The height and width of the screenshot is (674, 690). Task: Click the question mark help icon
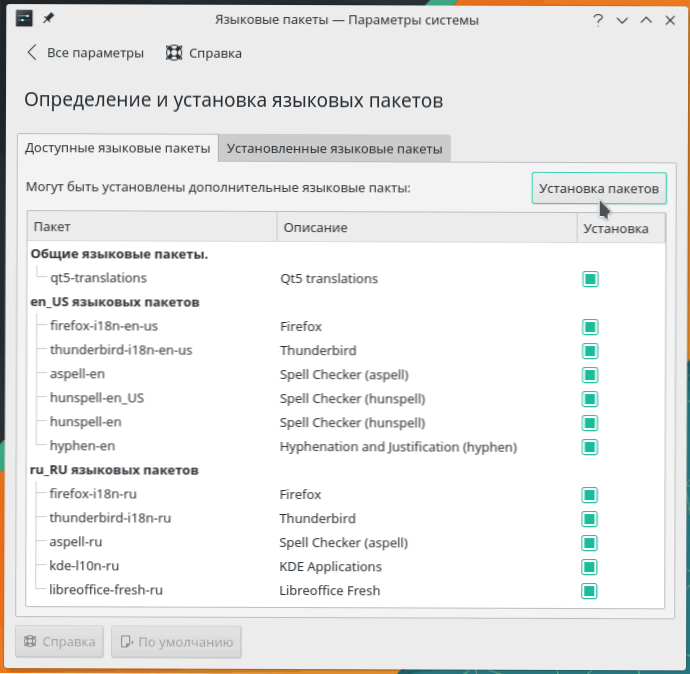597,20
